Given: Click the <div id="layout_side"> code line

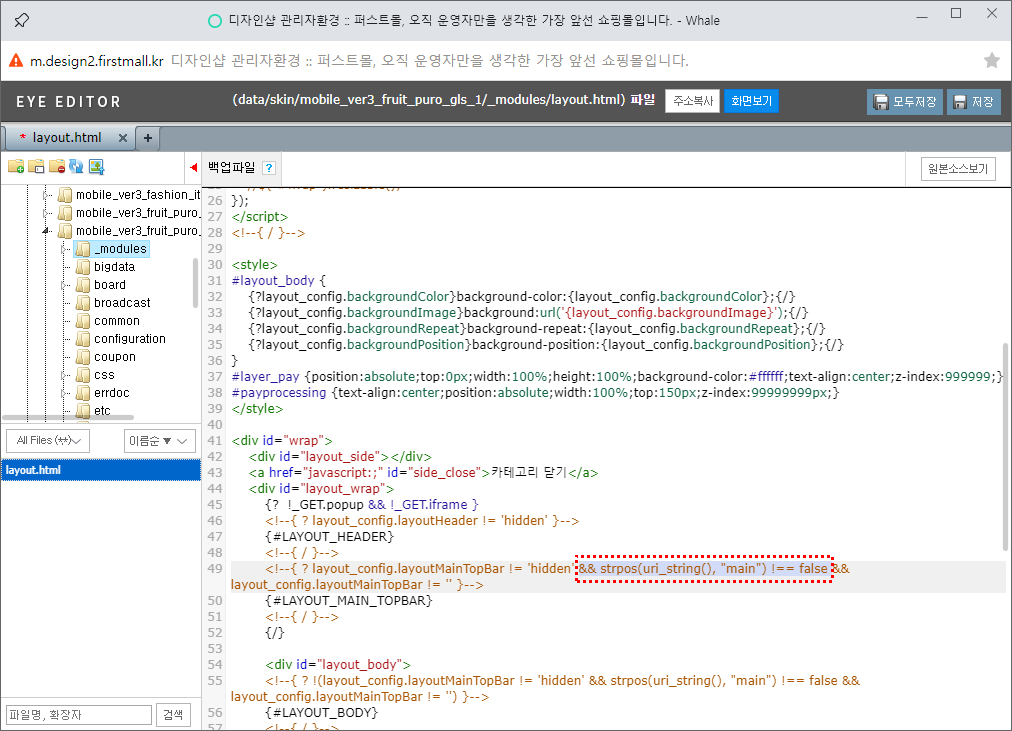Looking at the screenshot, I should coord(340,457).
